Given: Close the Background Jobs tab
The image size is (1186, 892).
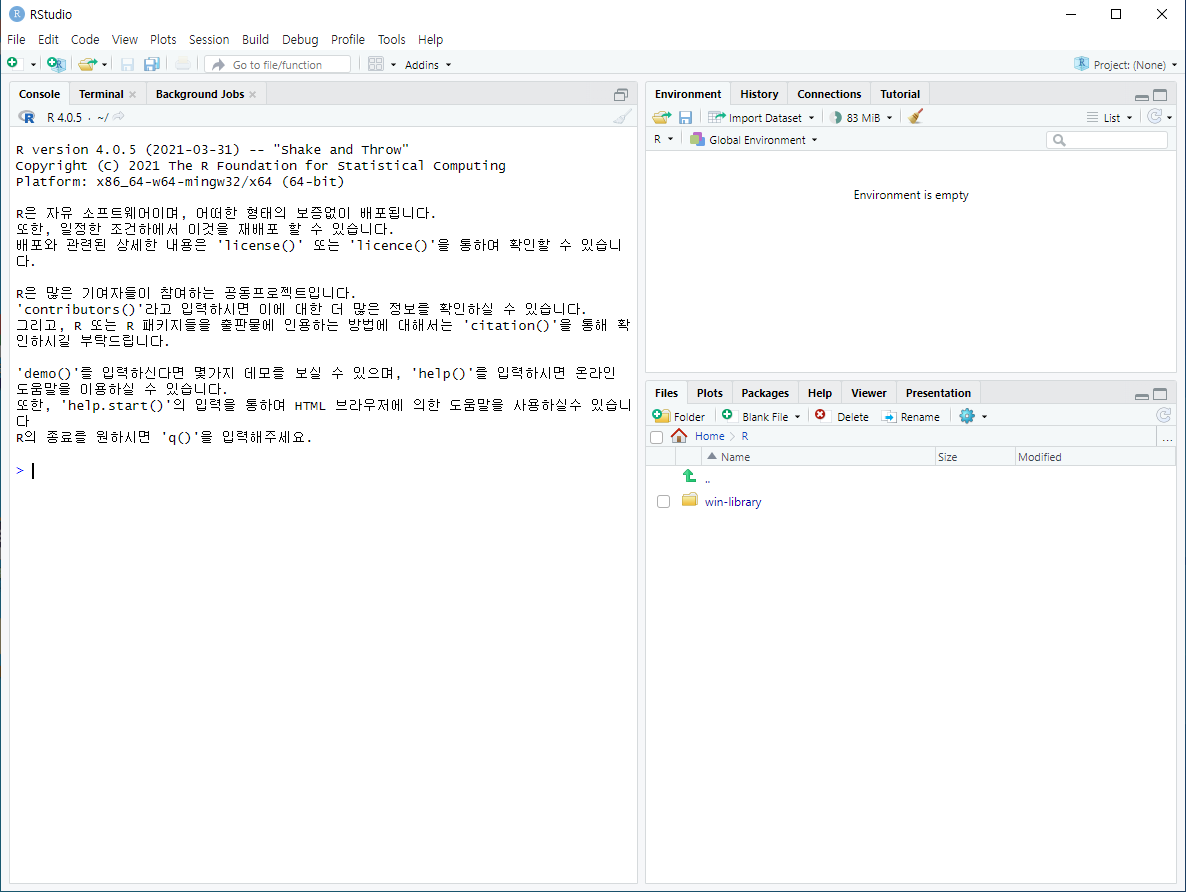Looking at the screenshot, I should point(253,95).
